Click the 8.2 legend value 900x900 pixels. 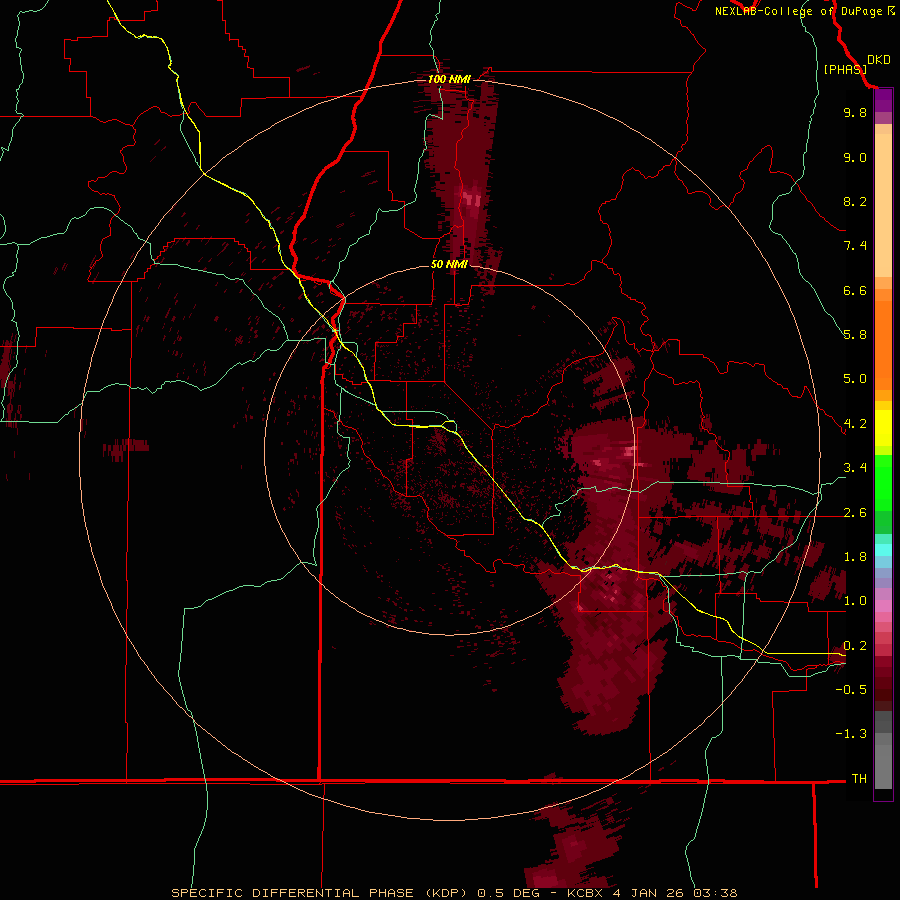pos(855,201)
